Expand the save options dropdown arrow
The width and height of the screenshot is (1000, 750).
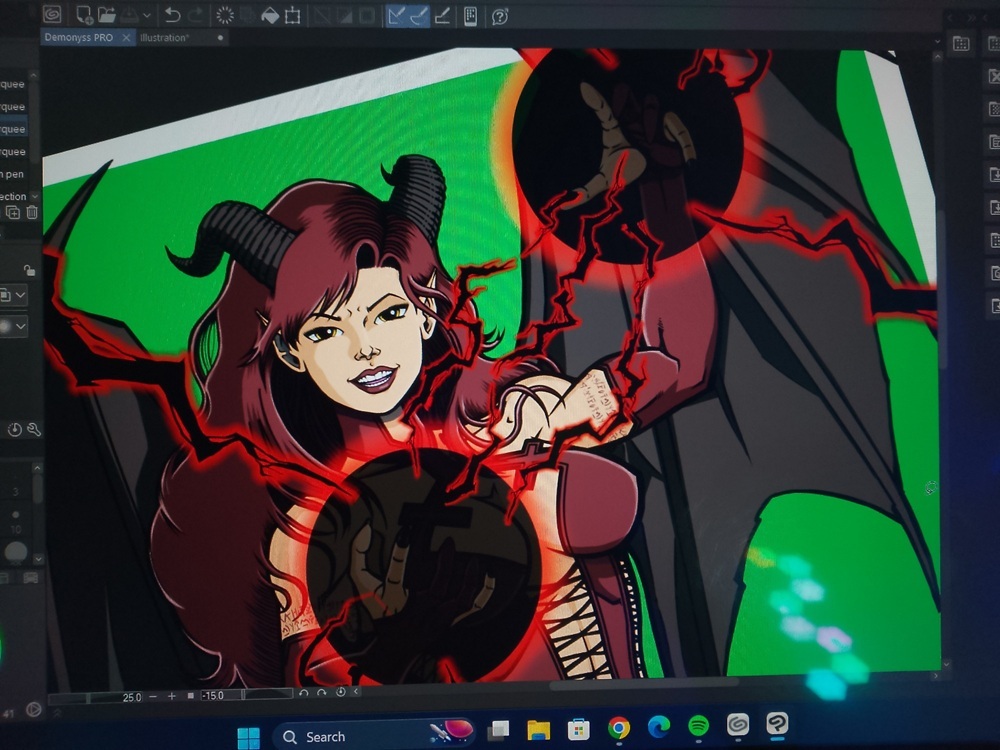pyautogui.click(x=147, y=15)
